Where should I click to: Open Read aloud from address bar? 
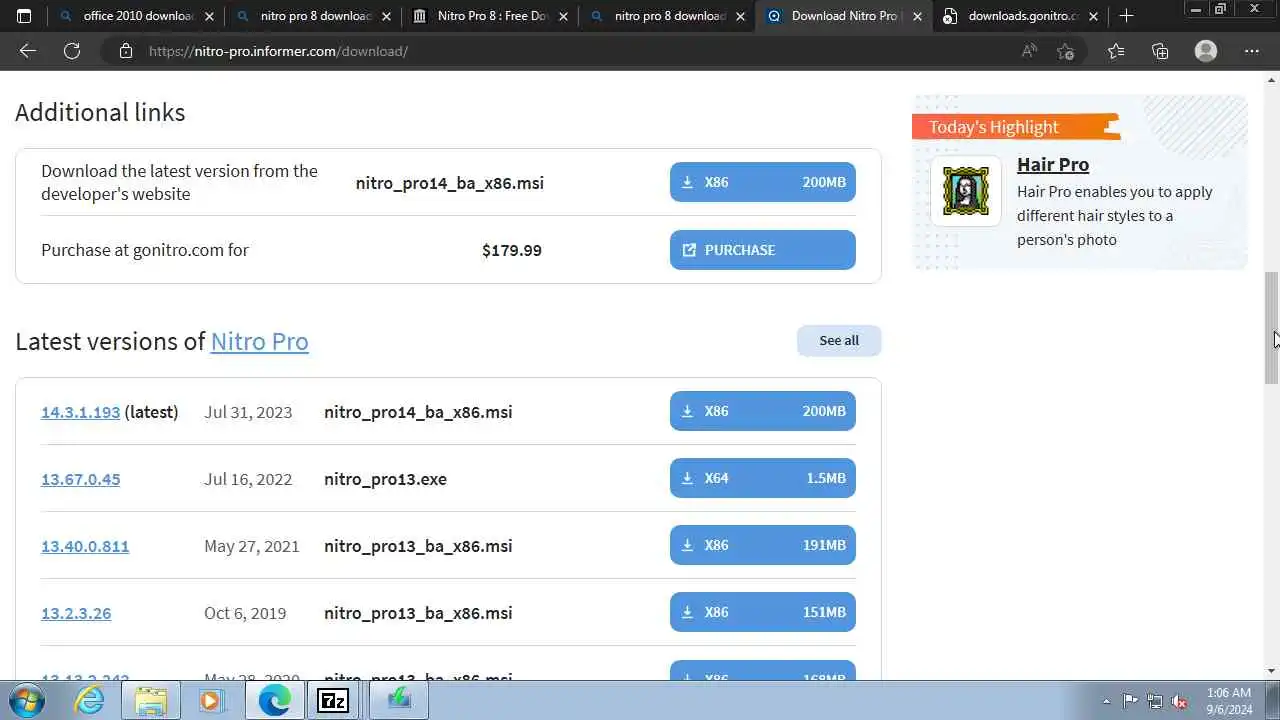pyautogui.click(x=1029, y=51)
